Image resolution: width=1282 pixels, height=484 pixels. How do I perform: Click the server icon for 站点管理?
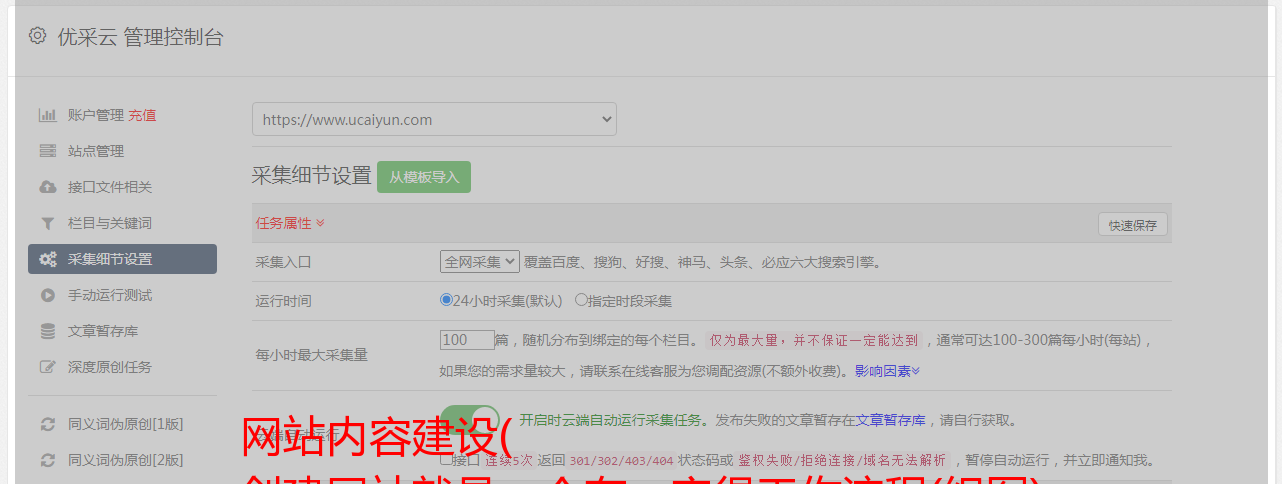(47, 151)
